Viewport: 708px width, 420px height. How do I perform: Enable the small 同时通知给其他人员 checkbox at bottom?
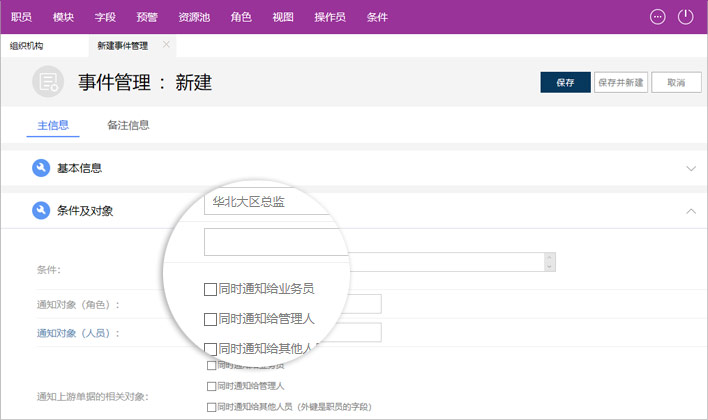point(211,407)
